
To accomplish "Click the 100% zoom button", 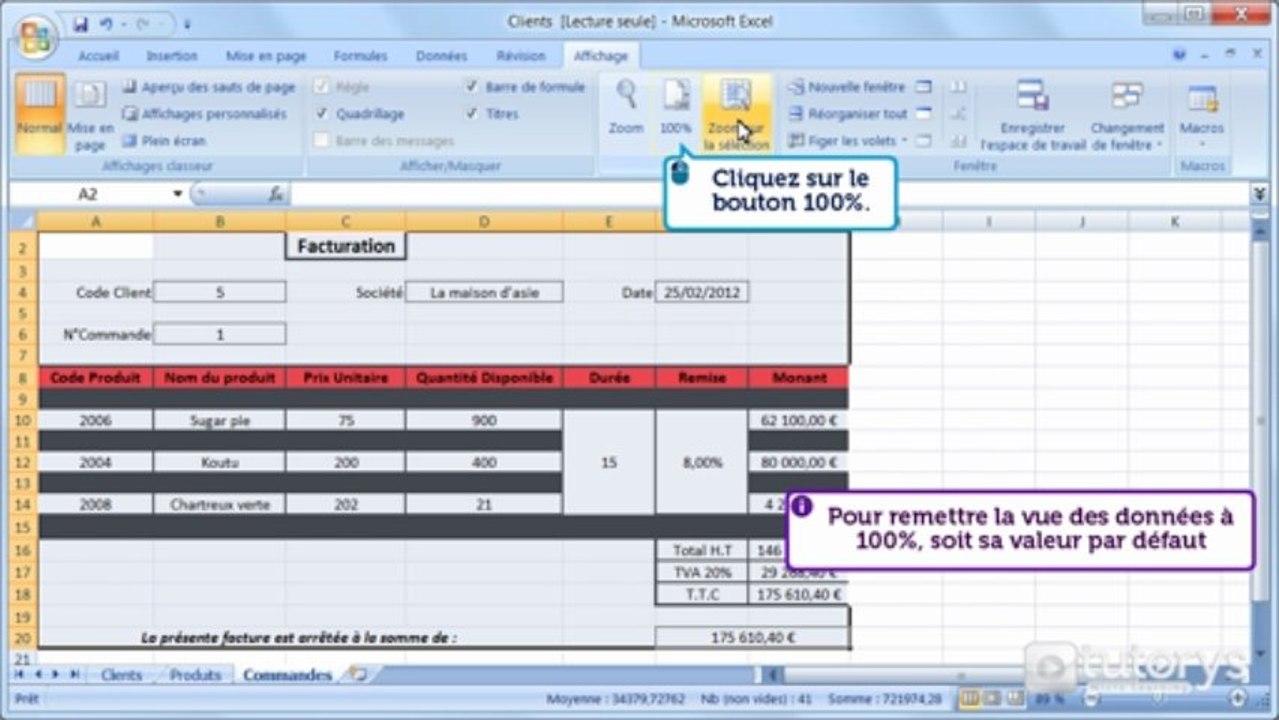I will (x=676, y=108).
